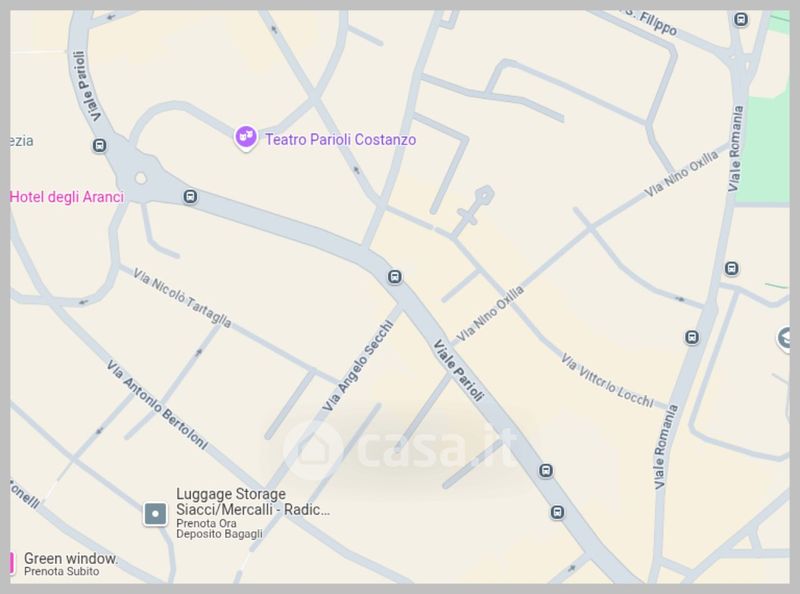Select bus stop icon just east of roundabout
Image resolution: width=800 pixels, height=594 pixels.
point(190,196)
